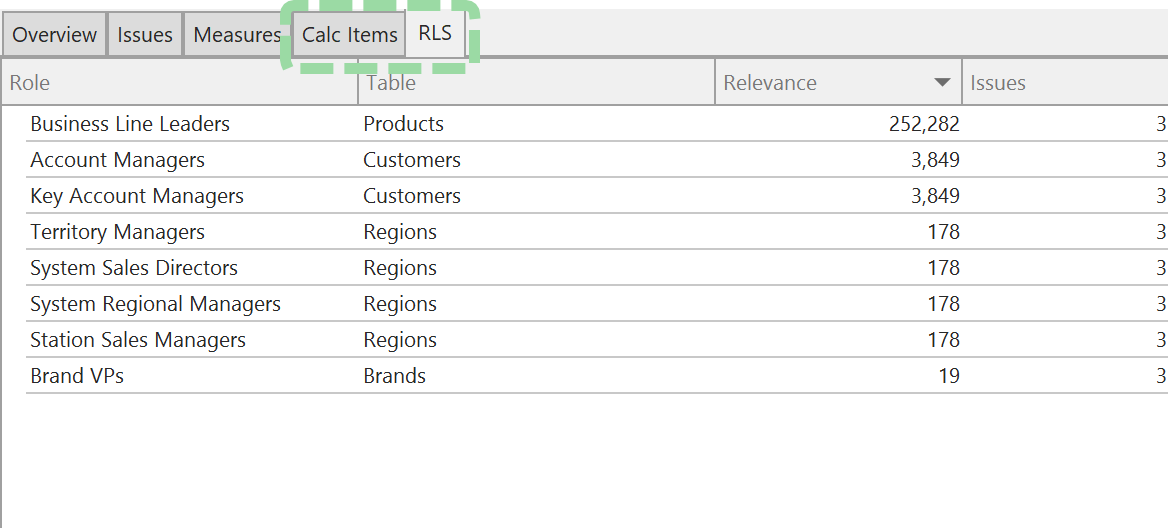The height and width of the screenshot is (528, 1168).
Task: Click Regions in the System Sales Directors row
Action: pos(400,267)
